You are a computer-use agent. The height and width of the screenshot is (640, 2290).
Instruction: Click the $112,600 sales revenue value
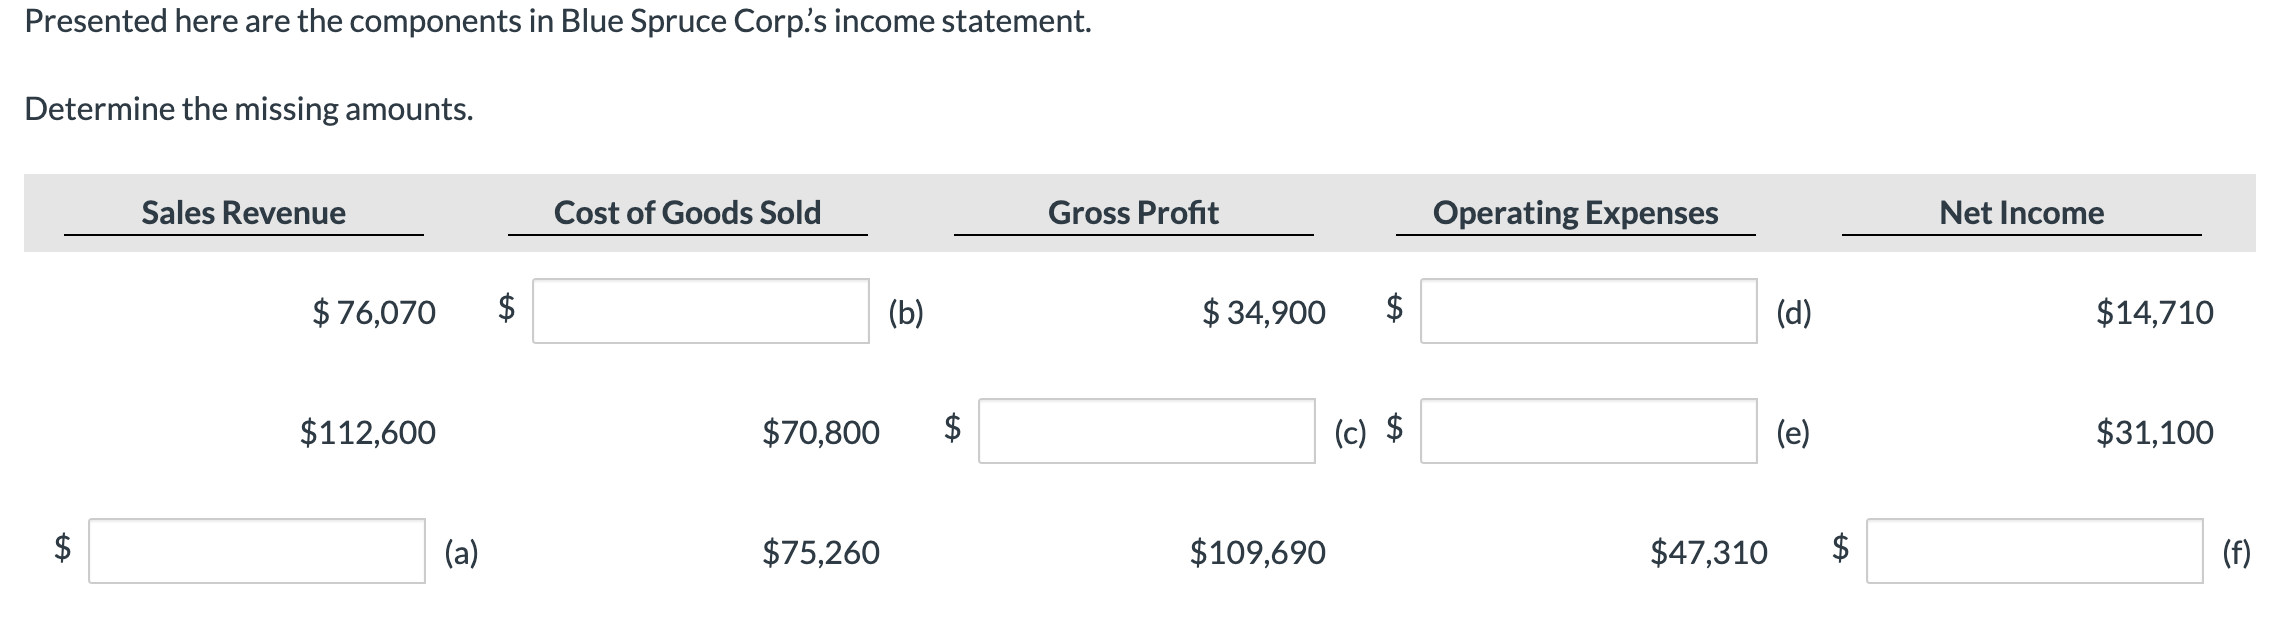(x=366, y=432)
